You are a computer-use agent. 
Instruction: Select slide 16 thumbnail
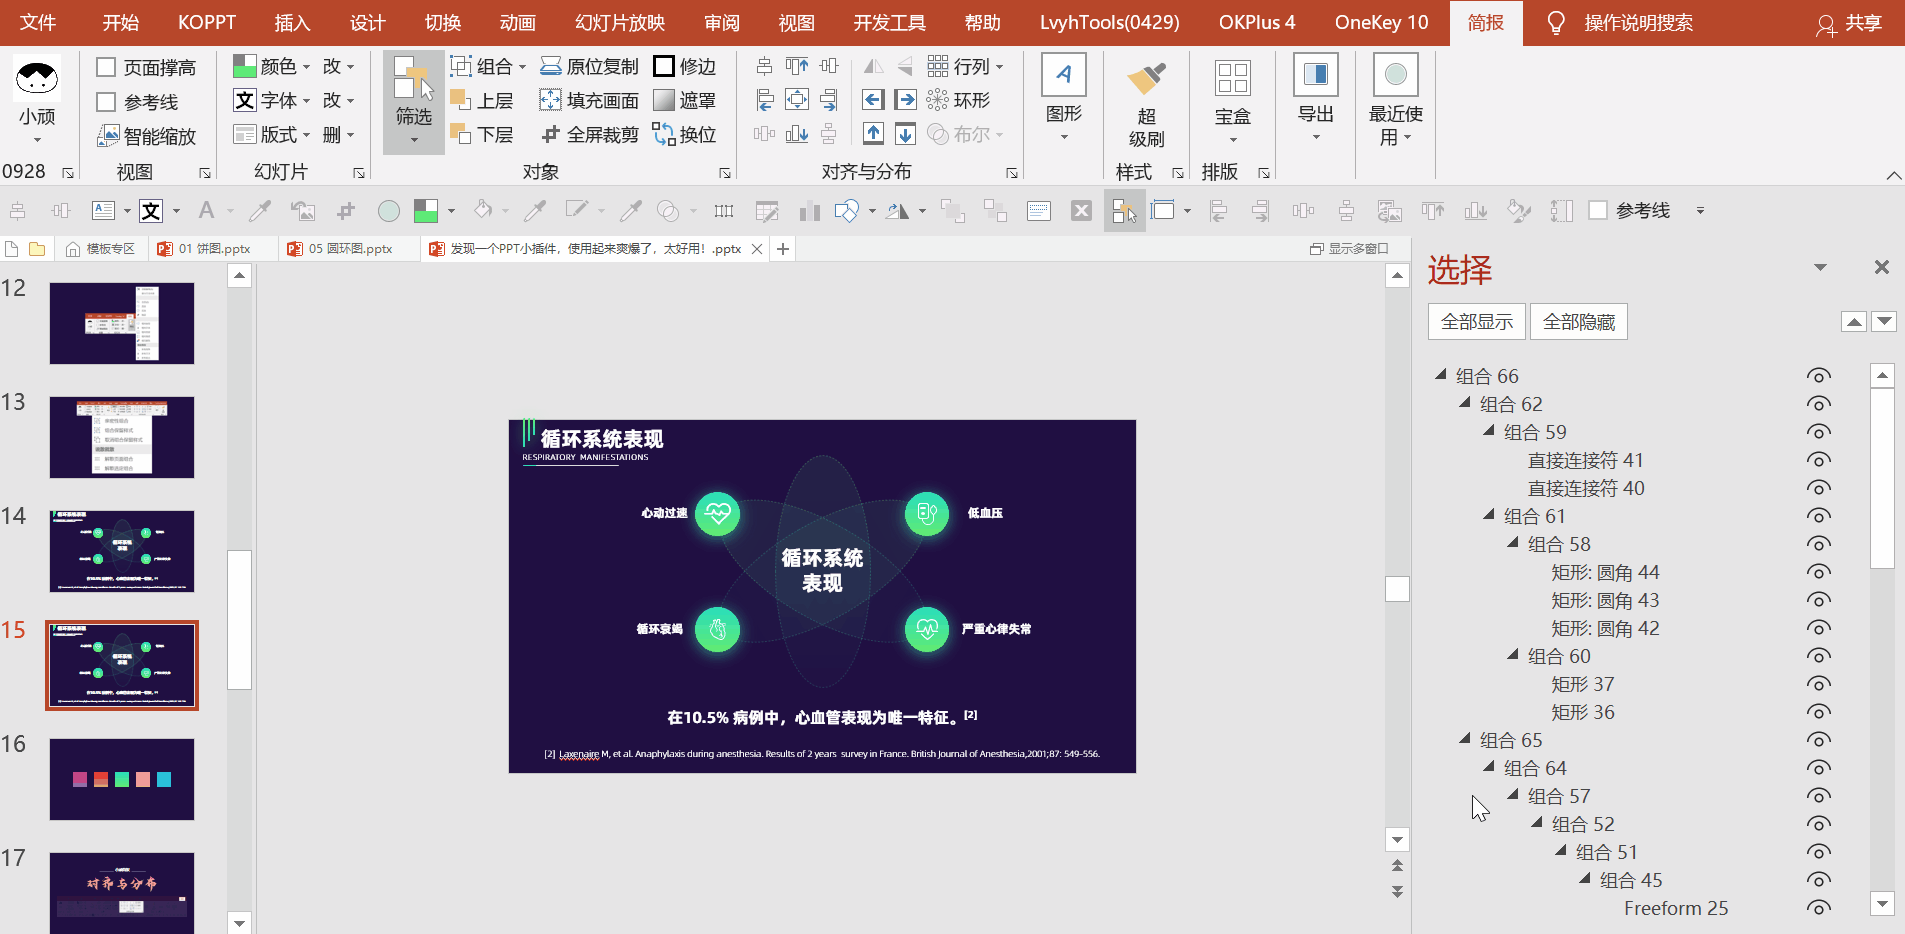(x=122, y=779)
